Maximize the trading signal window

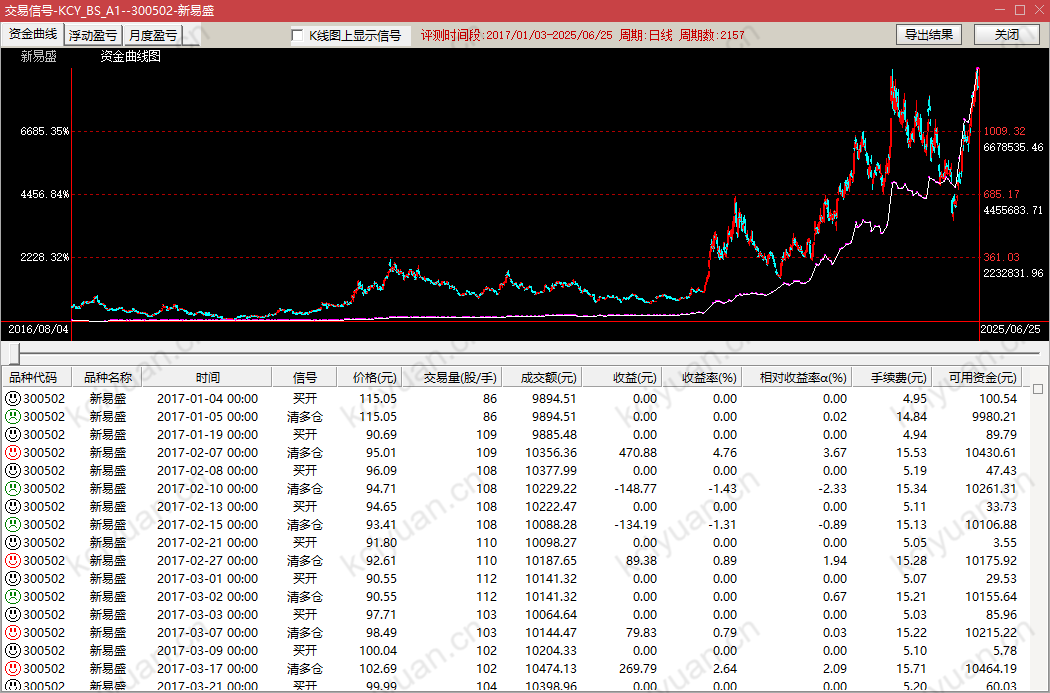(1019, 10)
